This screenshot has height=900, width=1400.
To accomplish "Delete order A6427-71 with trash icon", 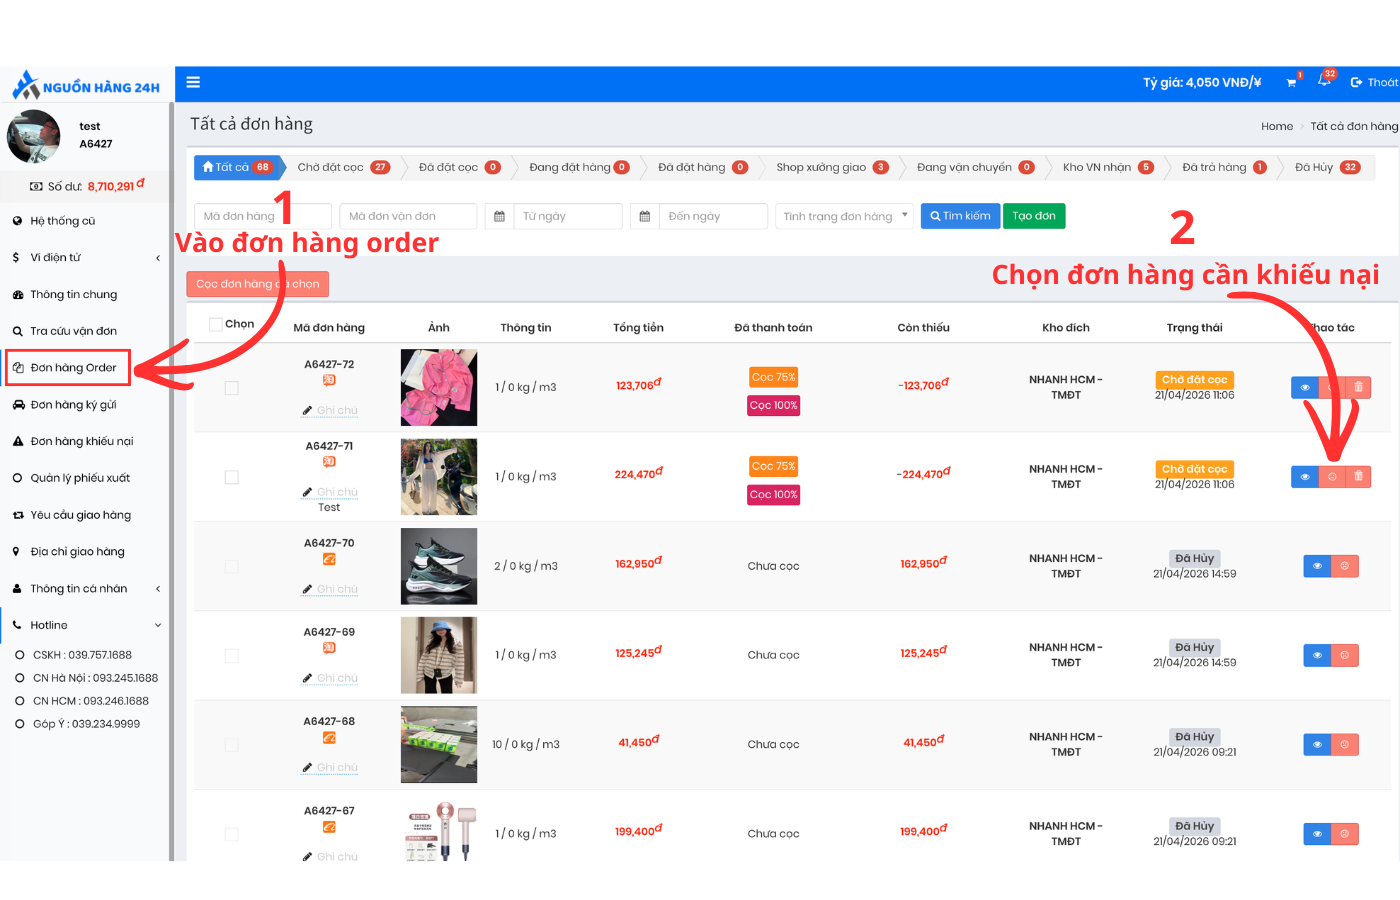I will pyautogui.click(x=1358, y=477).
